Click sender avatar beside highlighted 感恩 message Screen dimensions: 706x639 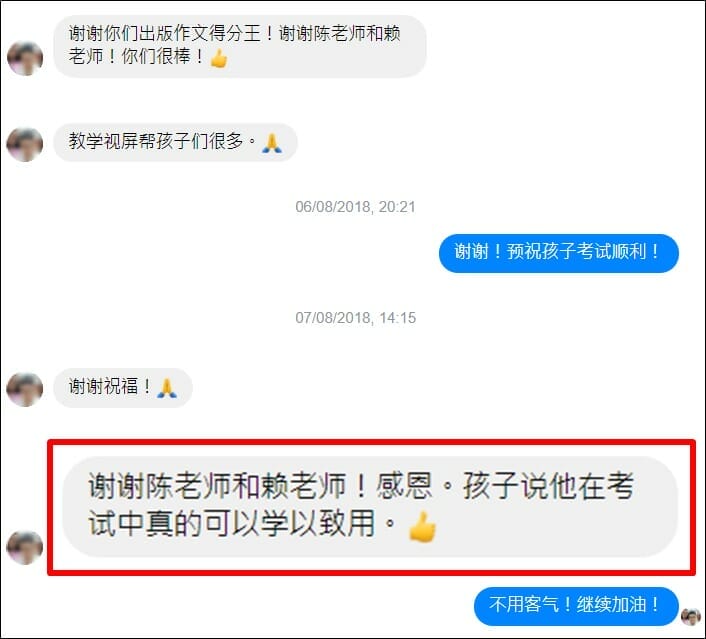25,548
